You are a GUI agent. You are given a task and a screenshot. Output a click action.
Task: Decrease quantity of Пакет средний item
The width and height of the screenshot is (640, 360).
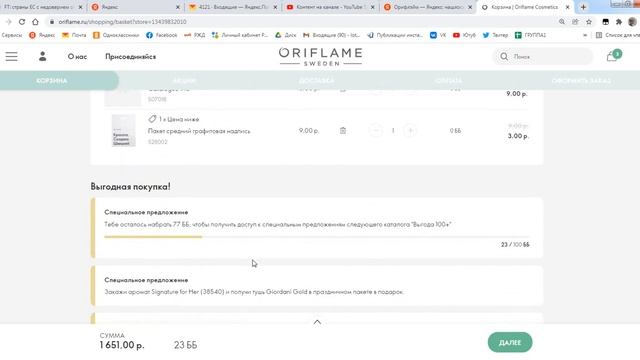[x=376, y=131]
